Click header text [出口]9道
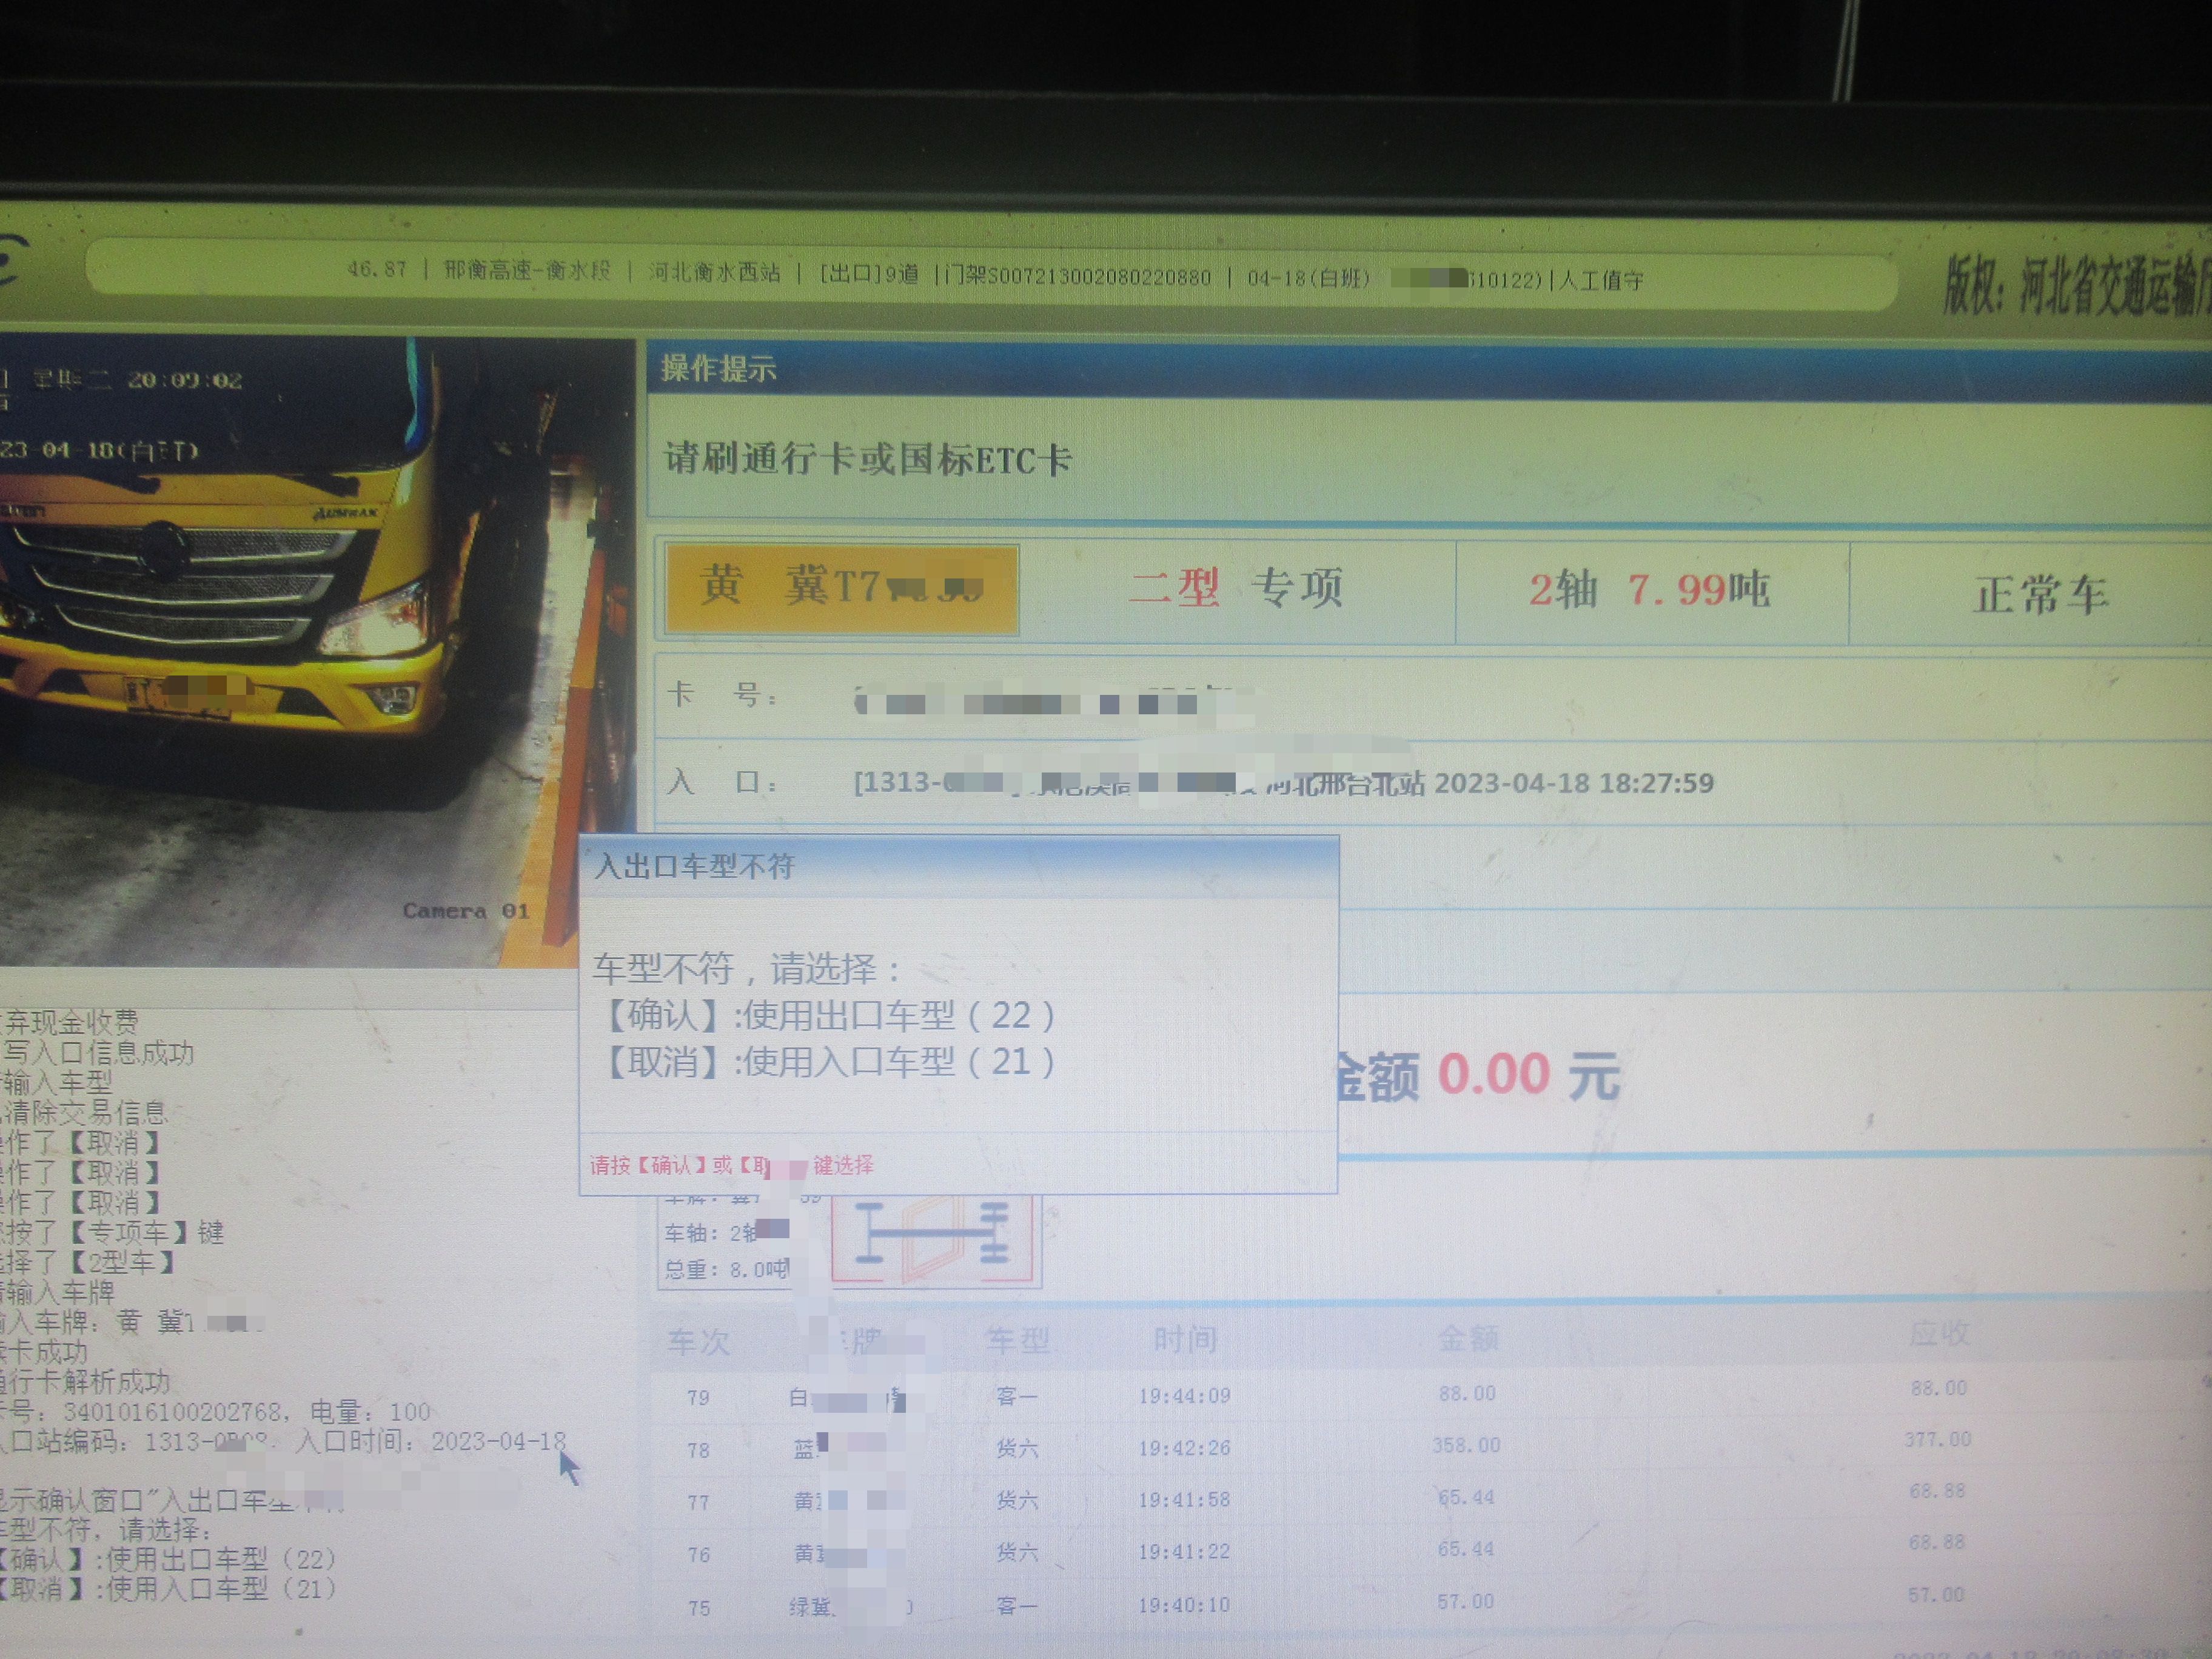2212x1659 pixels. tap(868, 274)
